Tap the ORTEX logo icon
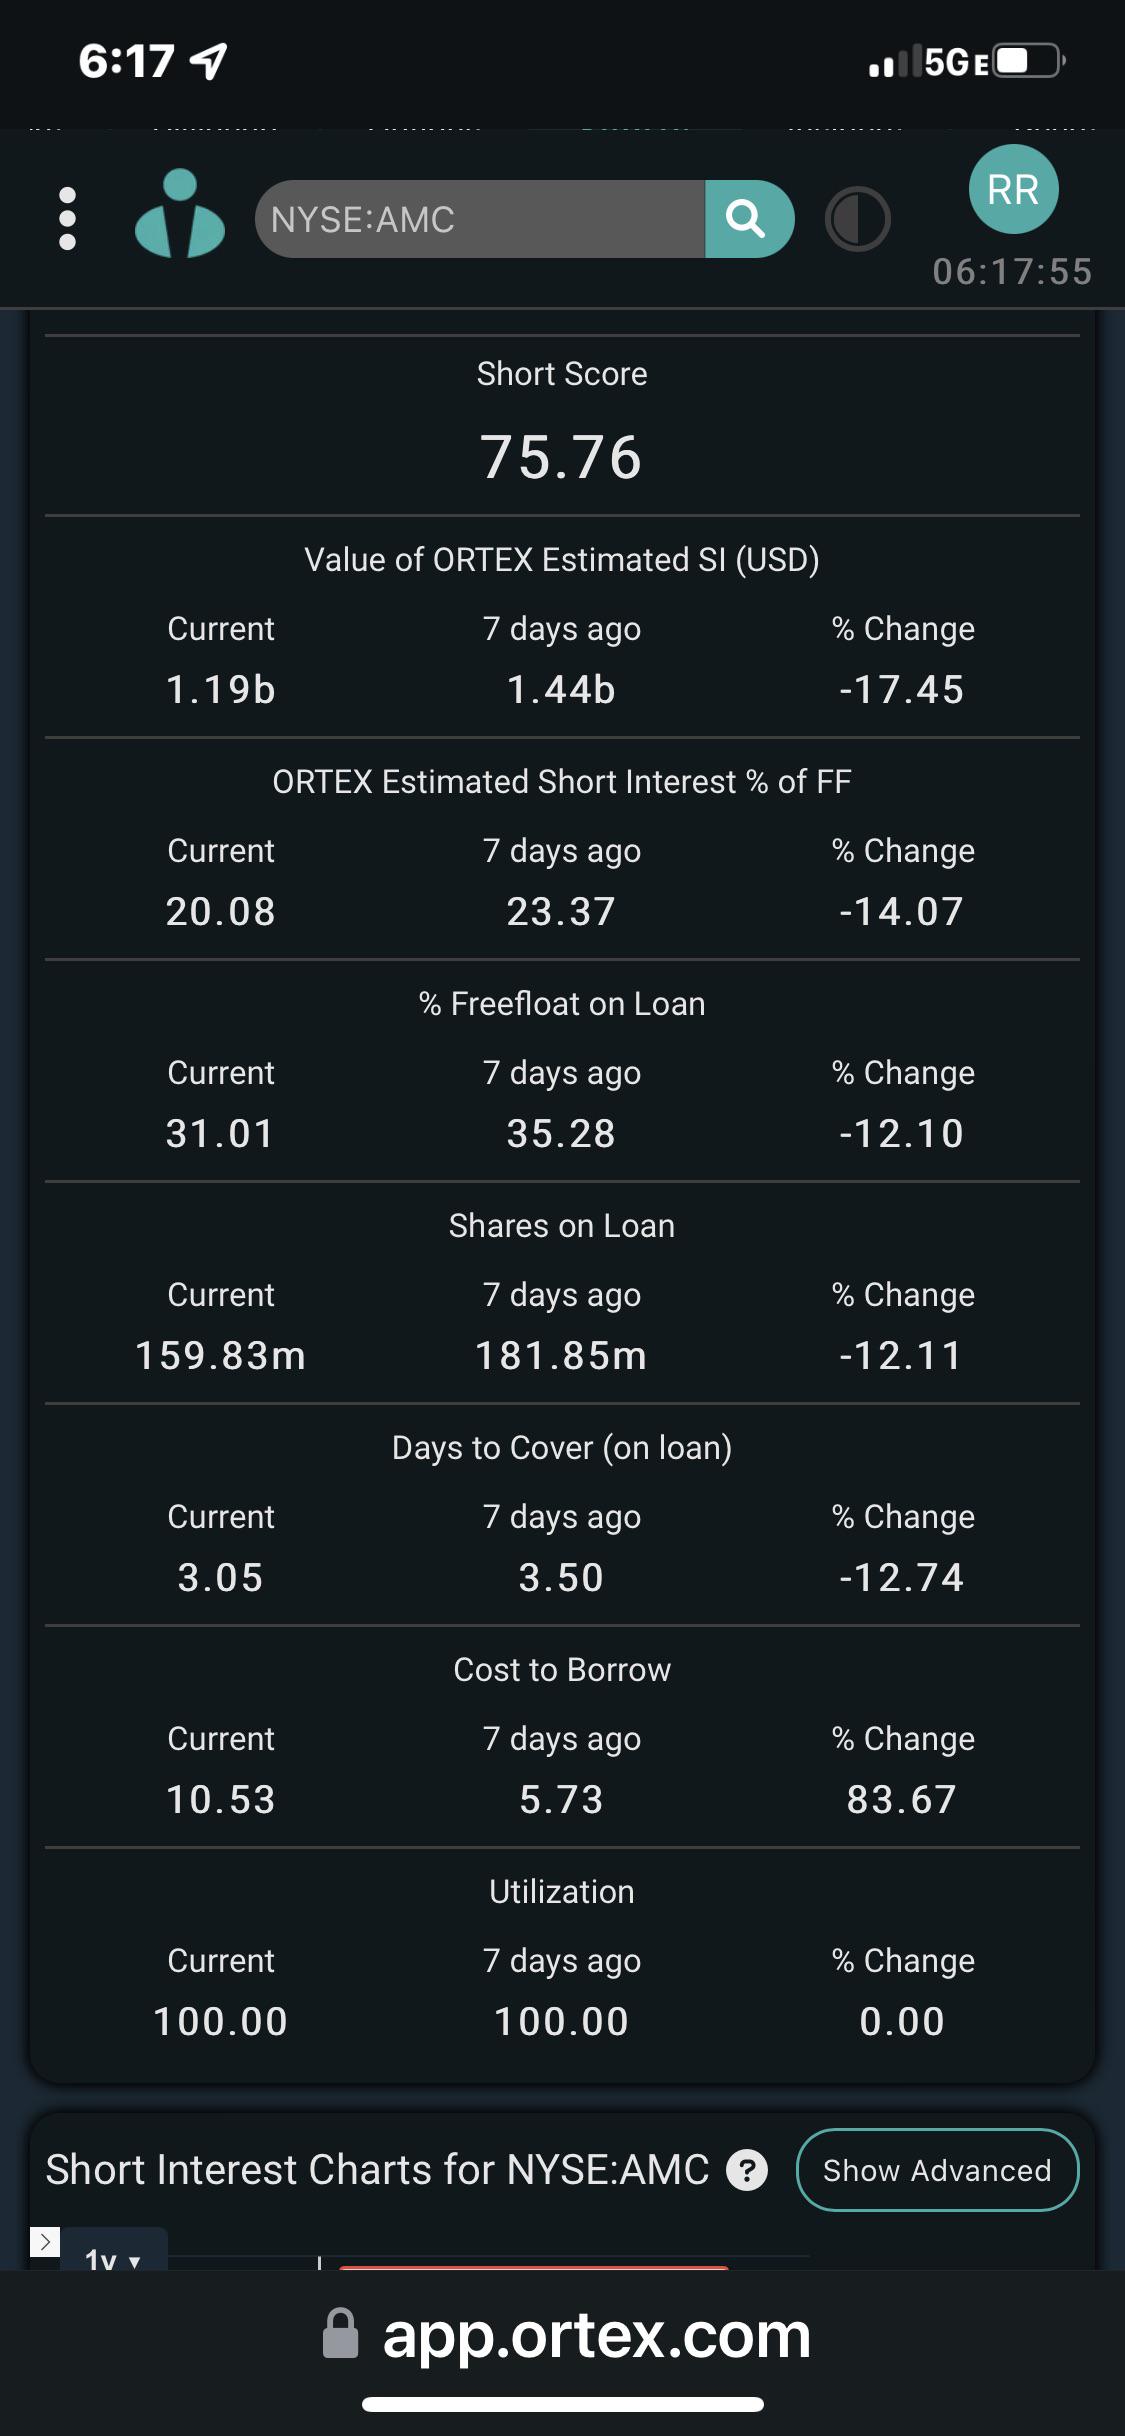 (180, 214)
